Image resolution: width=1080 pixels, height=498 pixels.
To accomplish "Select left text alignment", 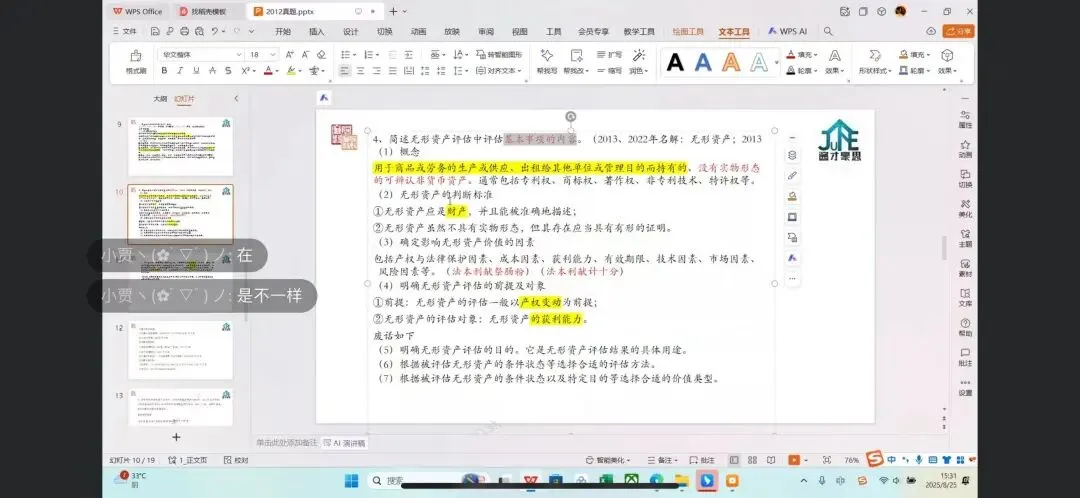I will 344,70.
